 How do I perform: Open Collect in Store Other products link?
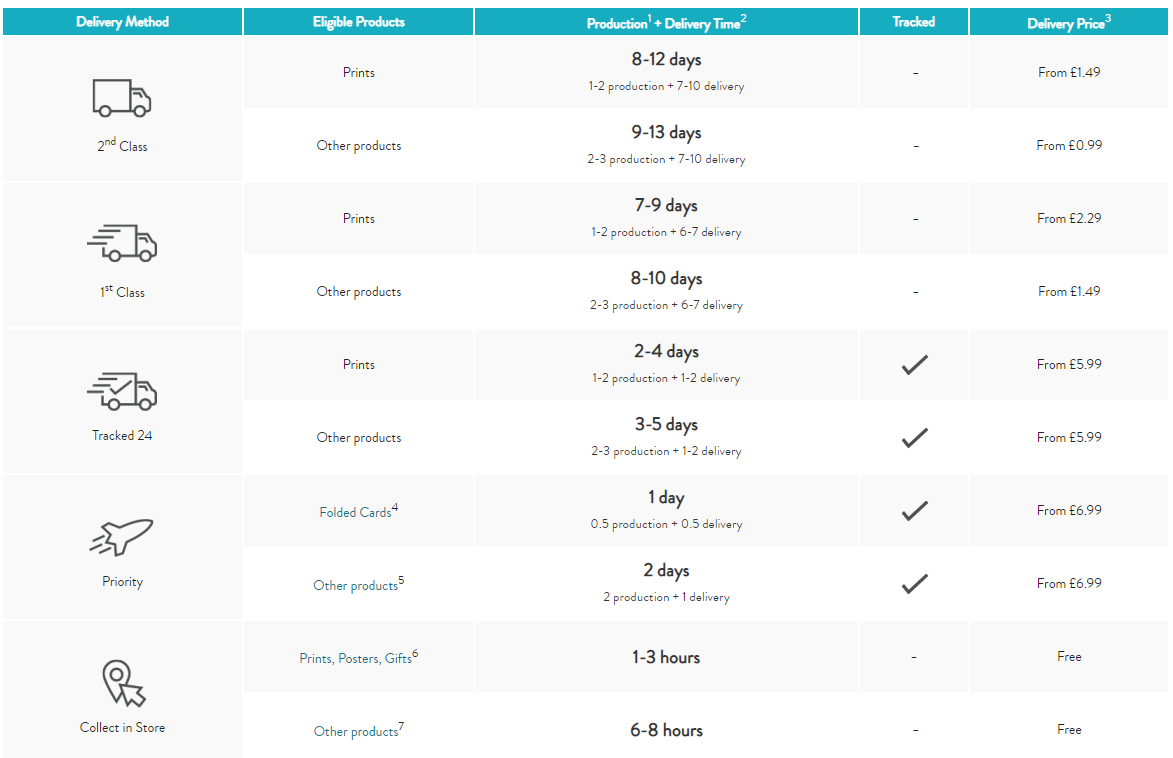coord(355,731)
